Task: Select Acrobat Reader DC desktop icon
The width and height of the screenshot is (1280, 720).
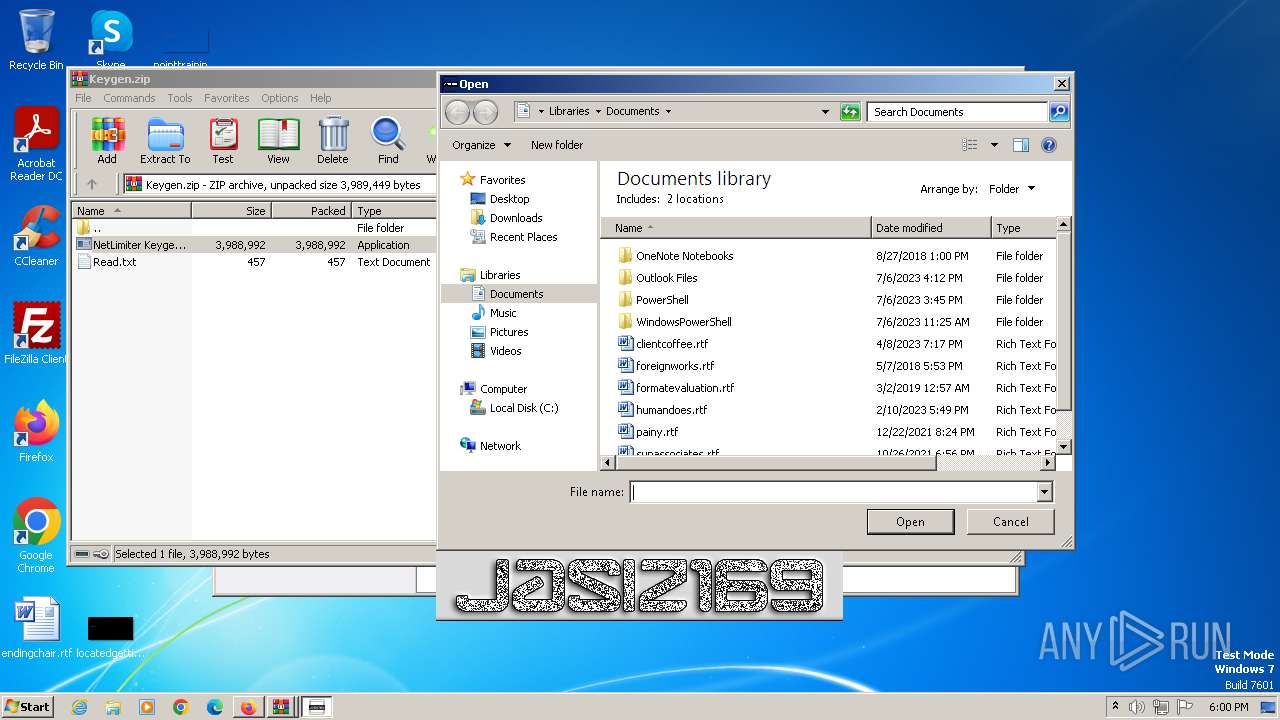Action: 36,144
